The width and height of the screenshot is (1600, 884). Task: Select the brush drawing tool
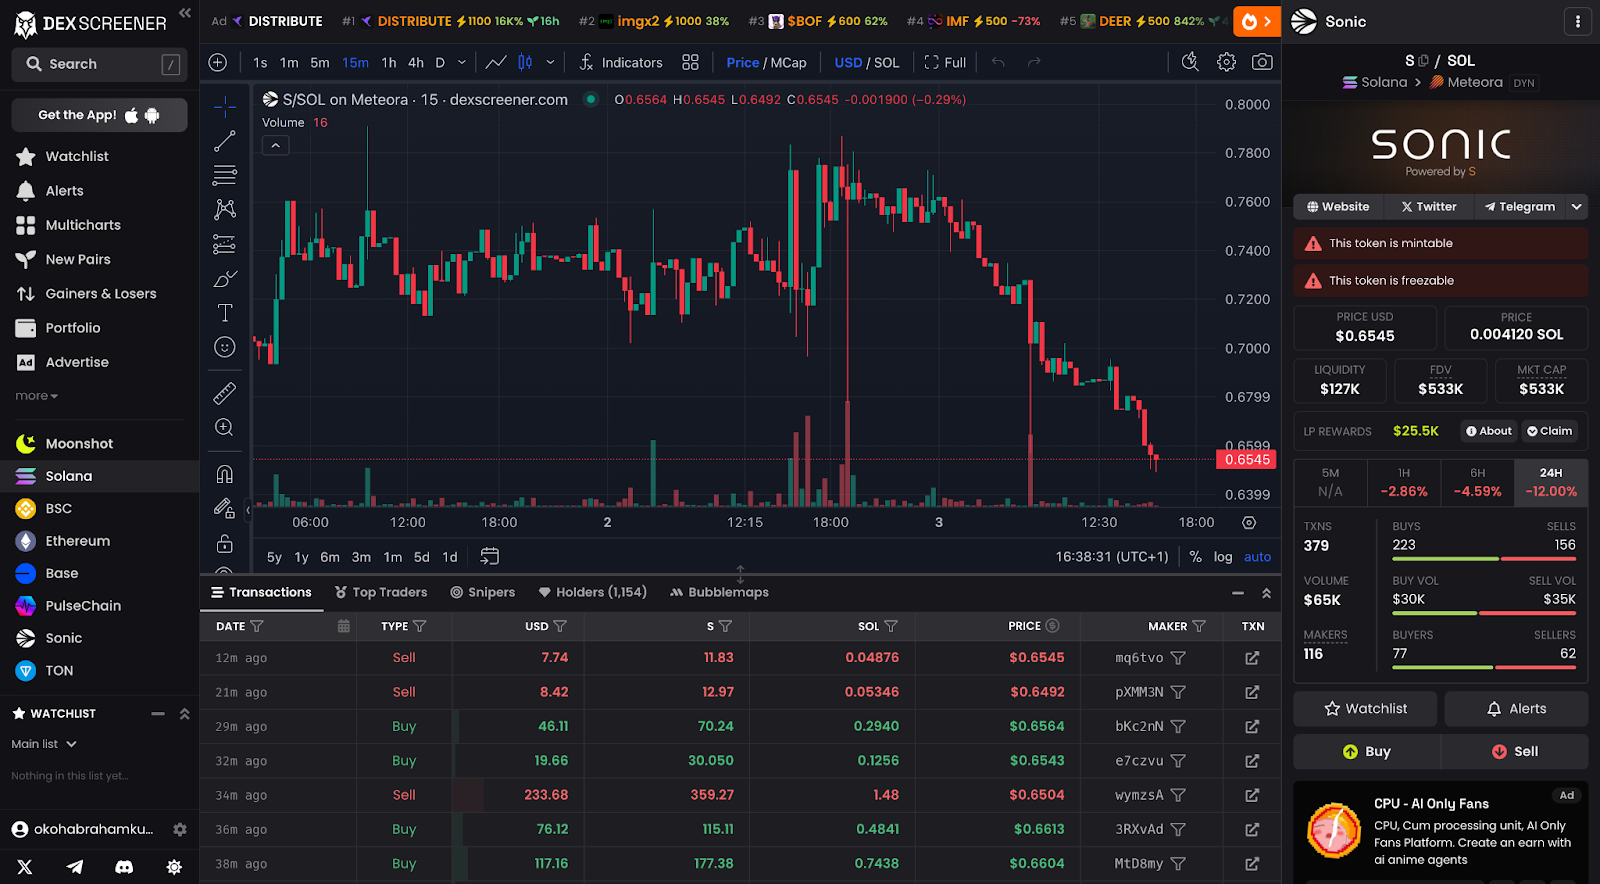click(x=225, y=279)
